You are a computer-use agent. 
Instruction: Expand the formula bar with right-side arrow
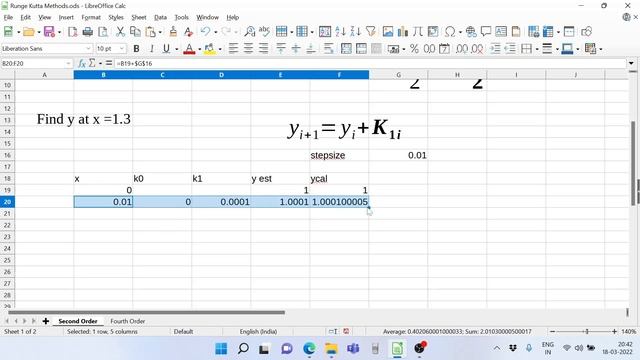click(631, 64)
